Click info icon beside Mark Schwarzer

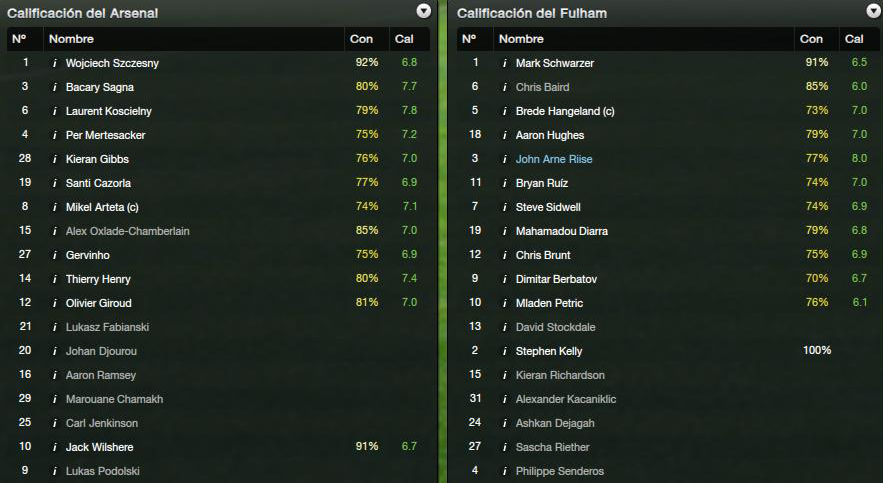point(505,63)
